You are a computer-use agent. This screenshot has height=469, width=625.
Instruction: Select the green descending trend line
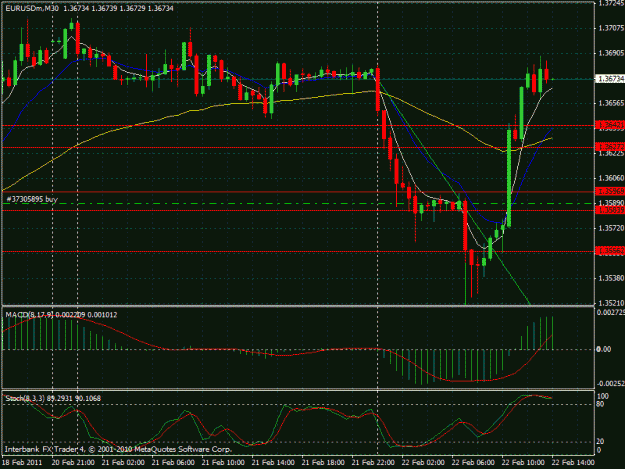(454, 194)
